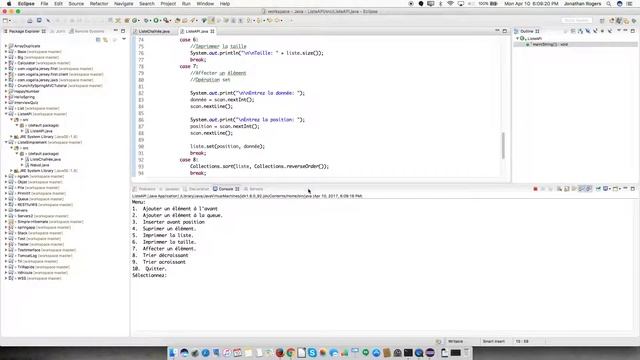Screen dimensions: 640x360
Task: Open the Navigate menu
Action: (123, 4)
